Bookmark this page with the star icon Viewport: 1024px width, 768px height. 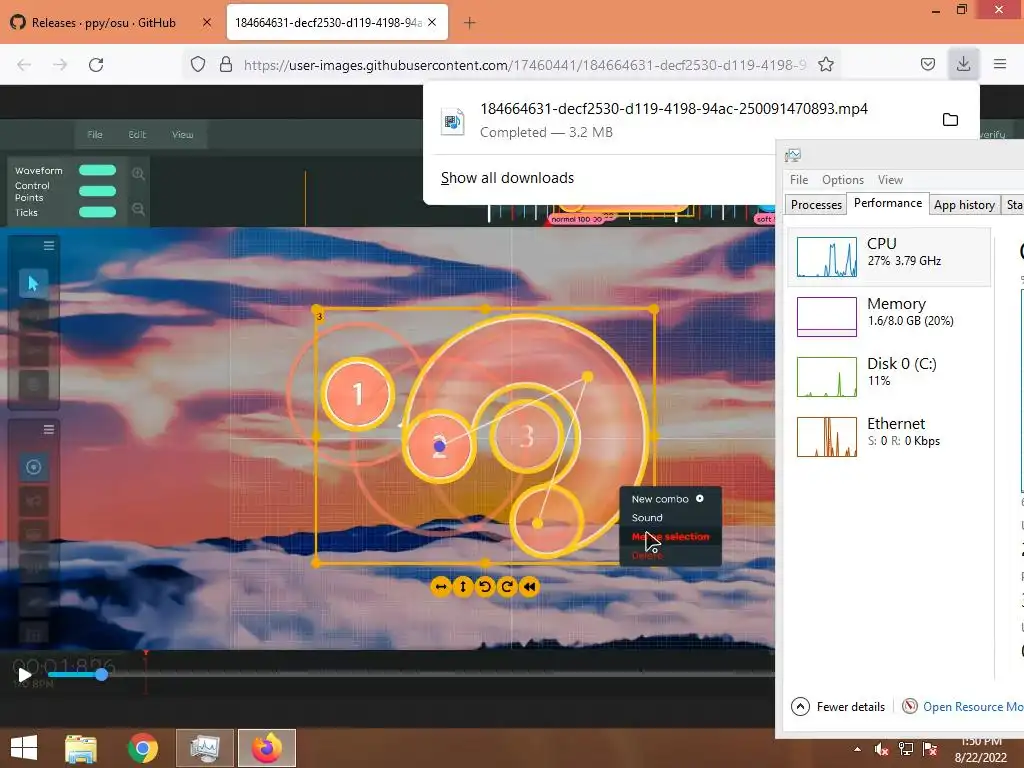click(825, 64)
